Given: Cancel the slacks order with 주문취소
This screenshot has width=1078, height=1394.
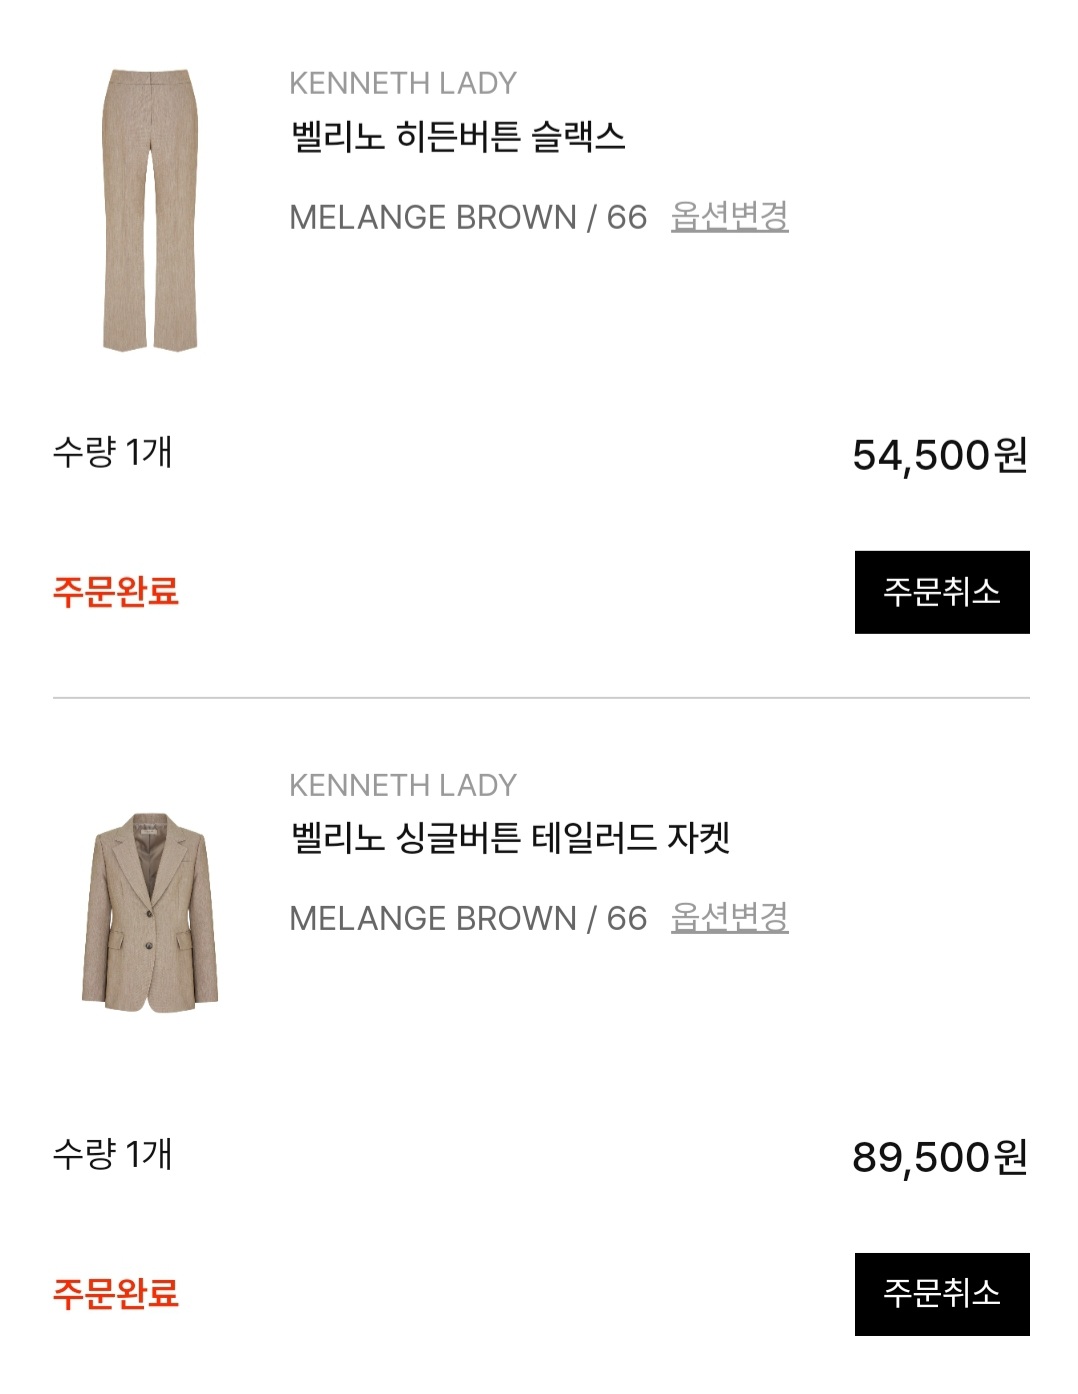Looking at the screenshot, I should (x=941, y=592).
